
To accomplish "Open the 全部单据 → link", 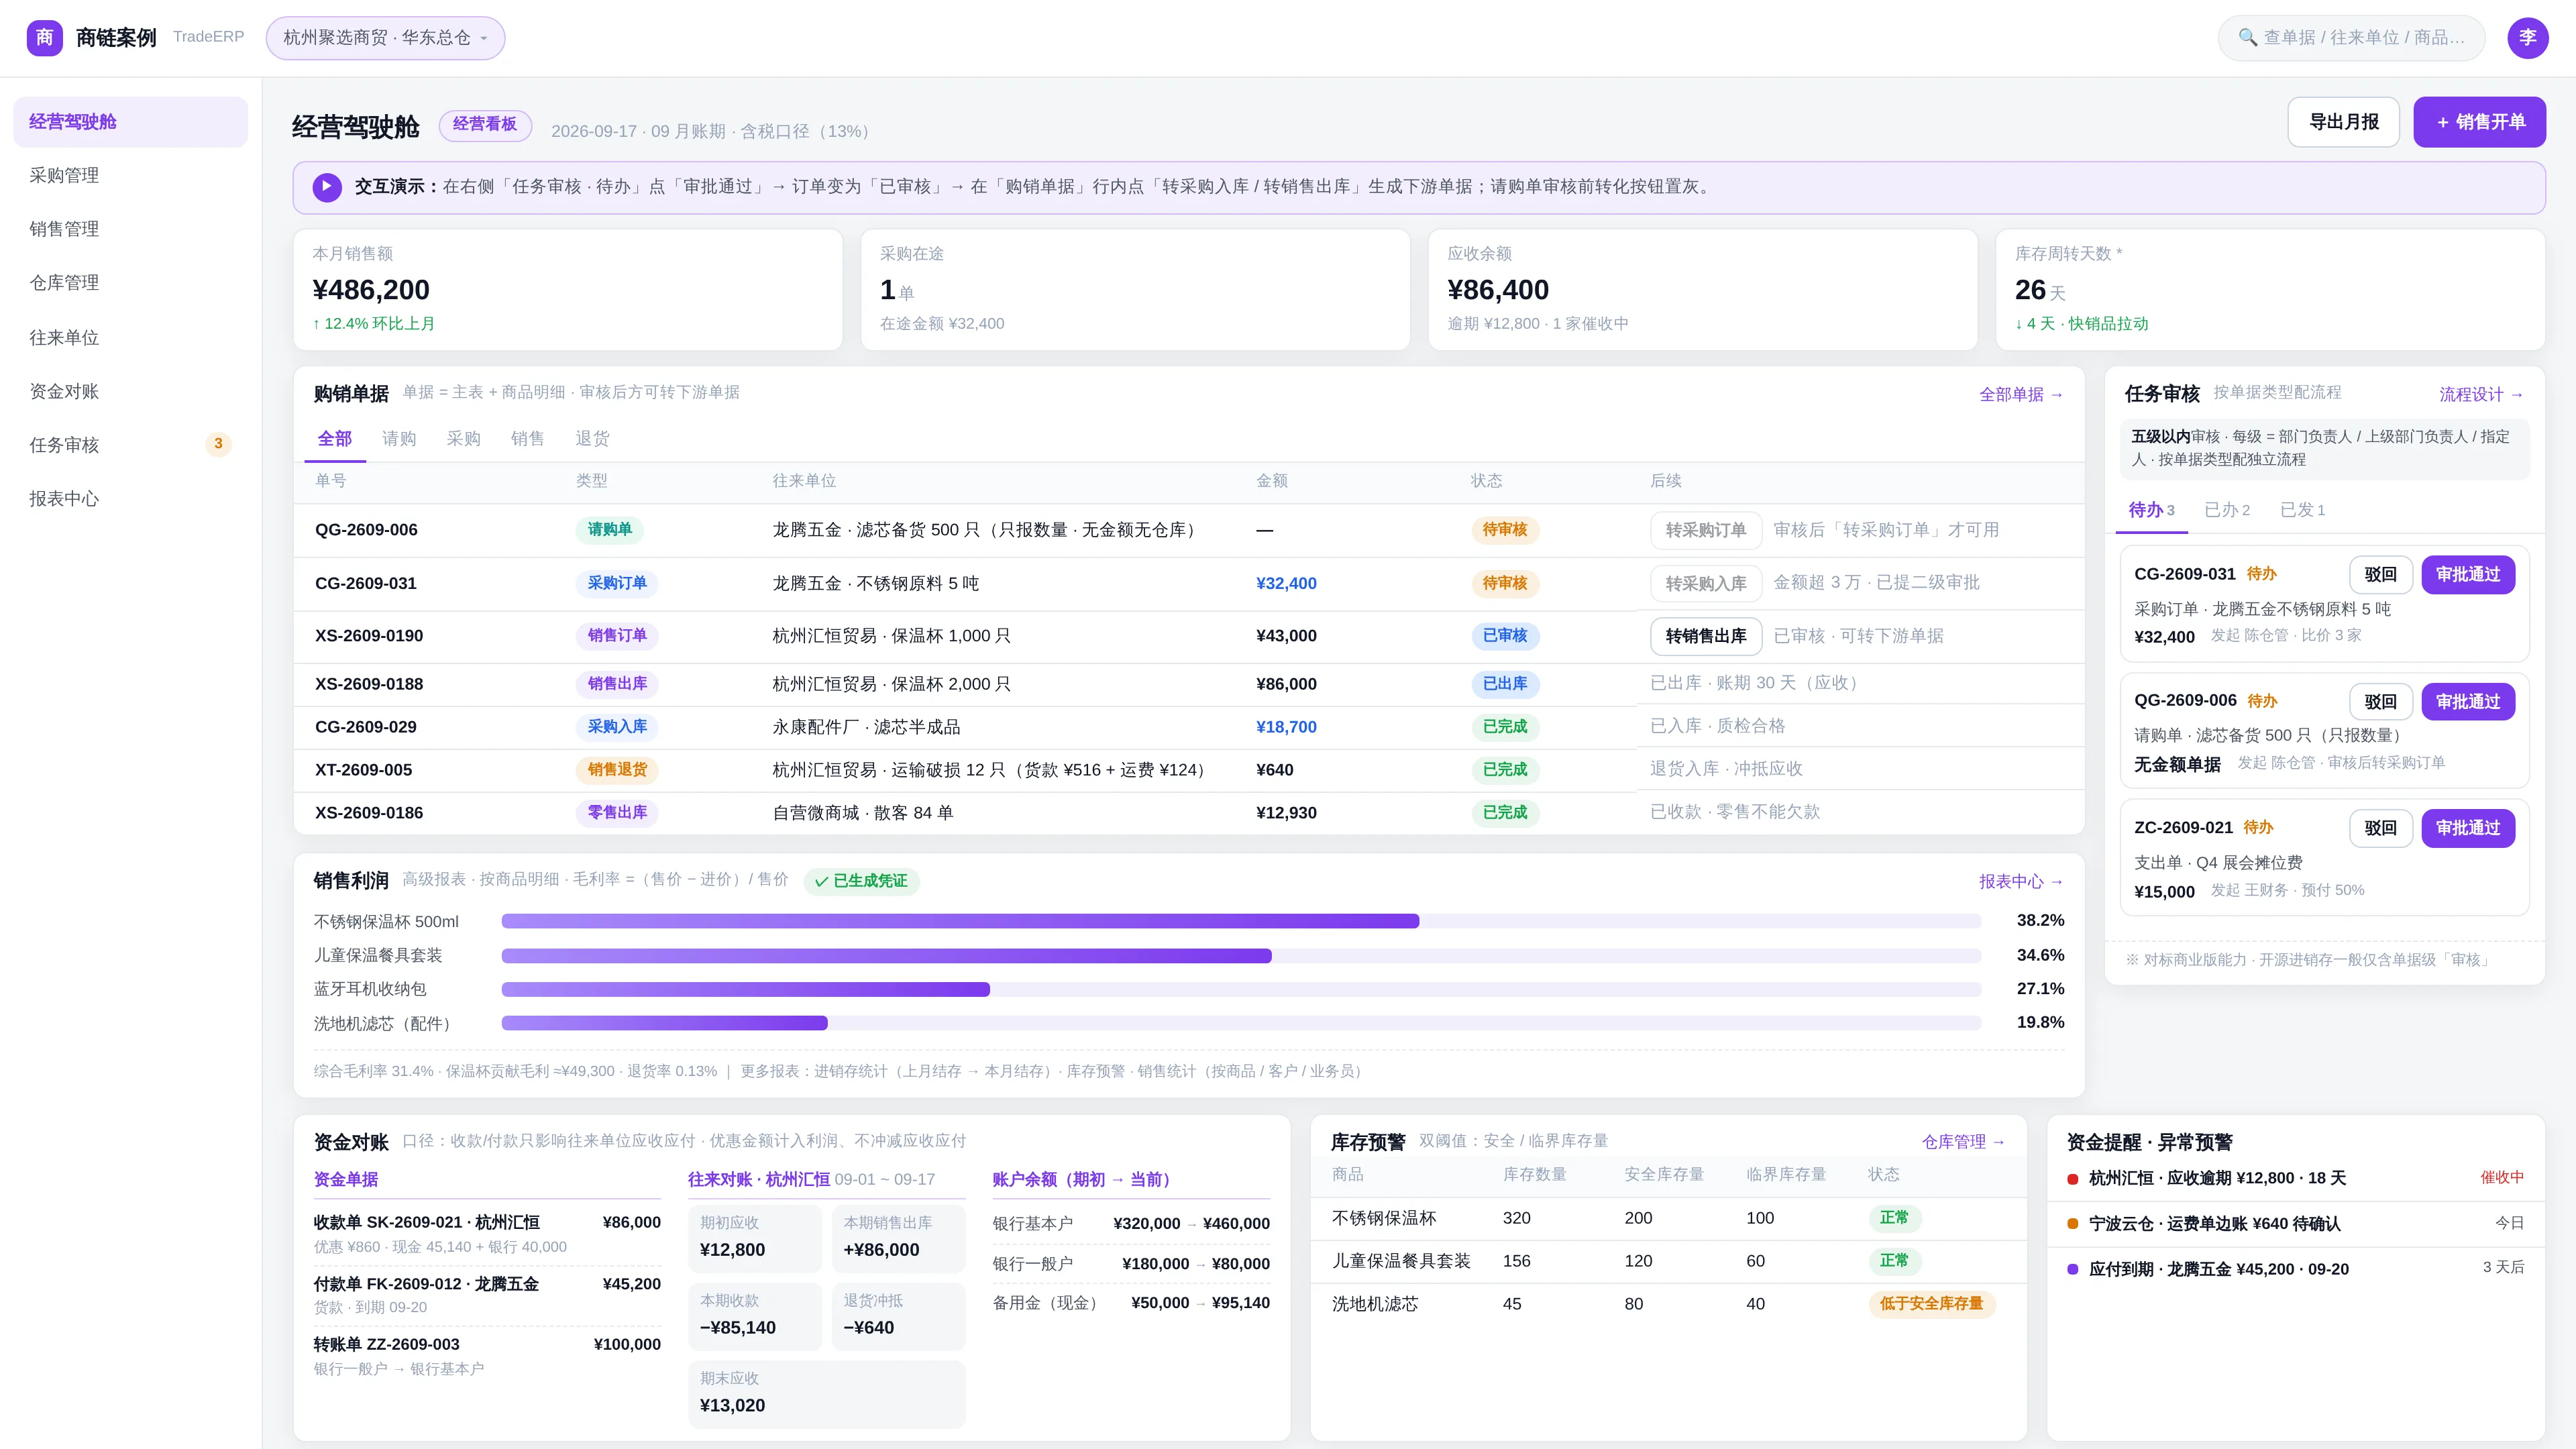I will point(2021,395).
